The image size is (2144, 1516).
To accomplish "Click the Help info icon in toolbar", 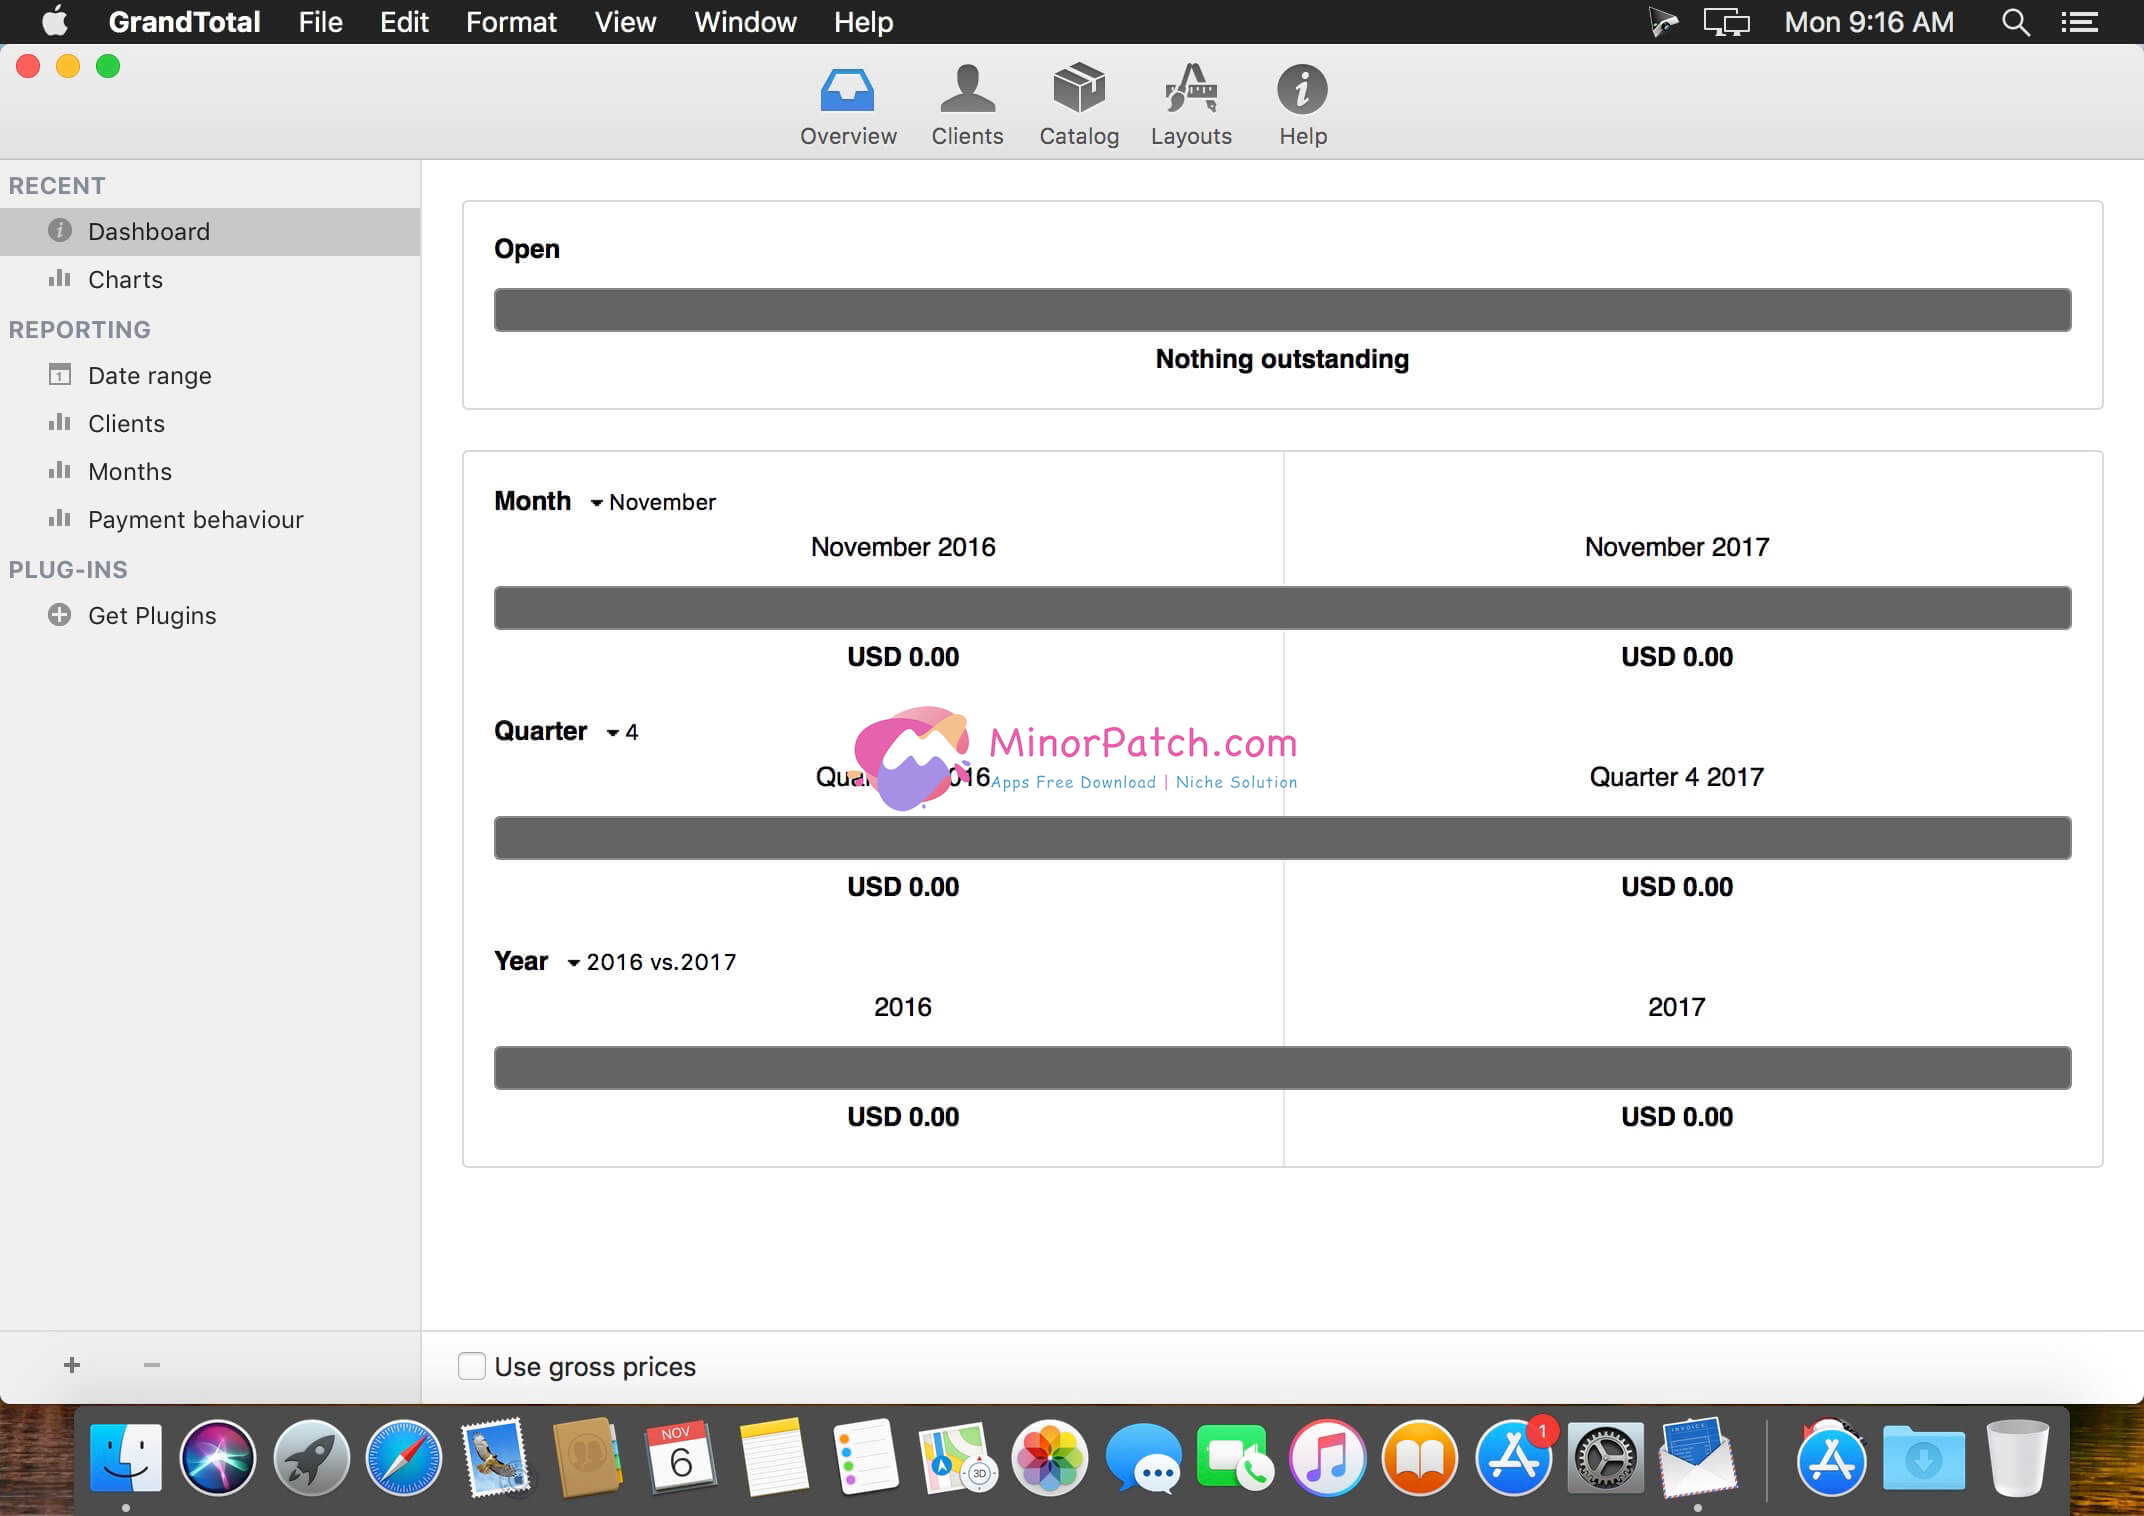I will (x=1302, y=91).
